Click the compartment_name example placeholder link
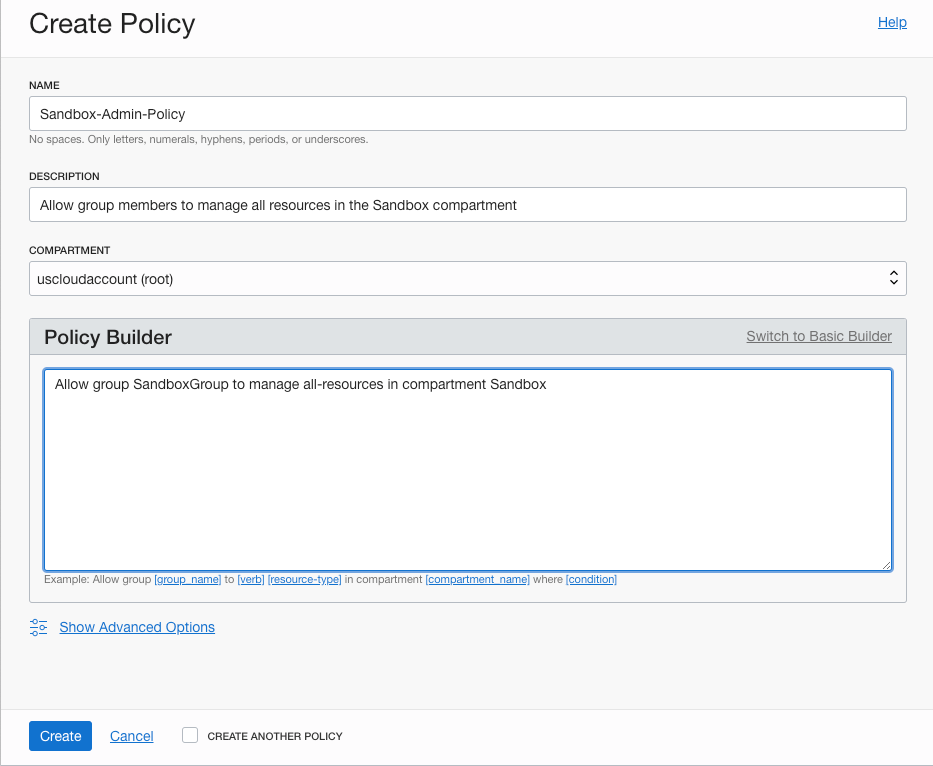Viewport: 933px width, 766px height. (477, 579)
